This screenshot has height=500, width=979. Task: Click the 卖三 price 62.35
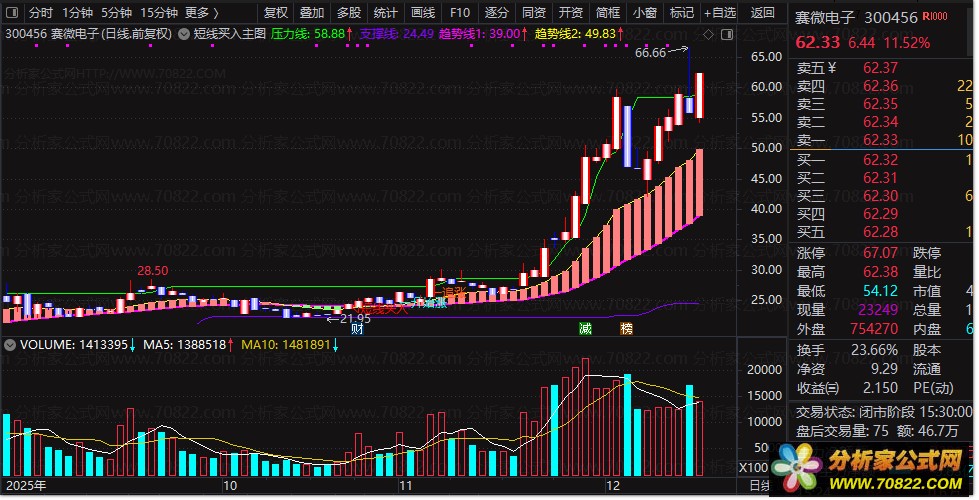click(x=880, y=104)
